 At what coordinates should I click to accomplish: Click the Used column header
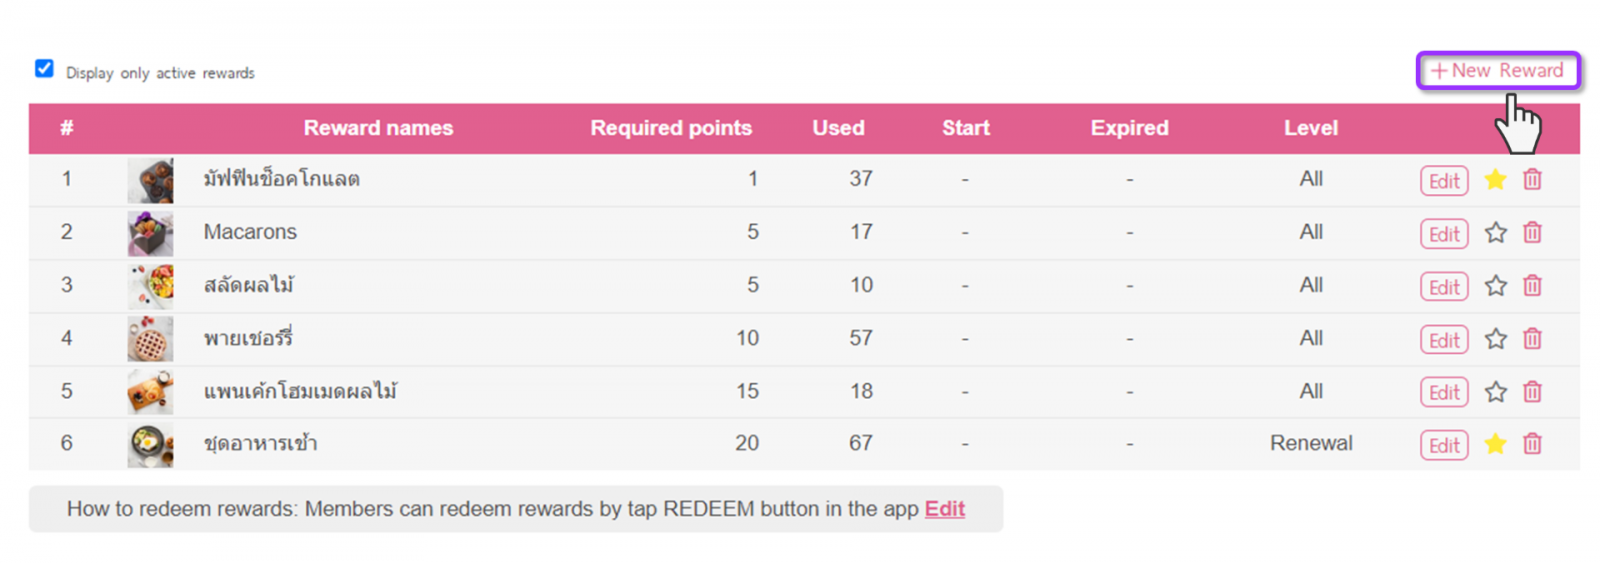coord(838,128)
